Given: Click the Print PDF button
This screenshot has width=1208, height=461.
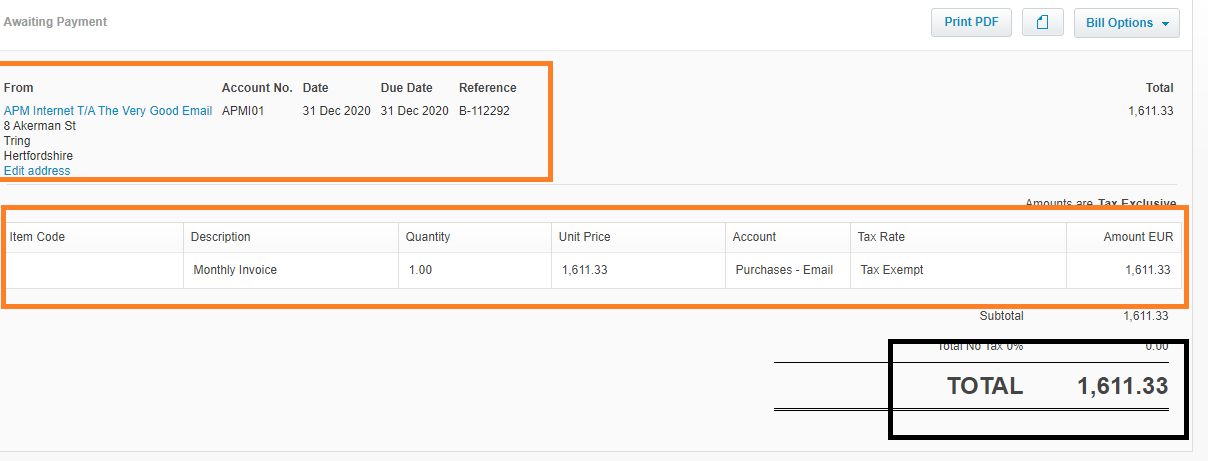Looking at the screenshot, I should [971, 23].
